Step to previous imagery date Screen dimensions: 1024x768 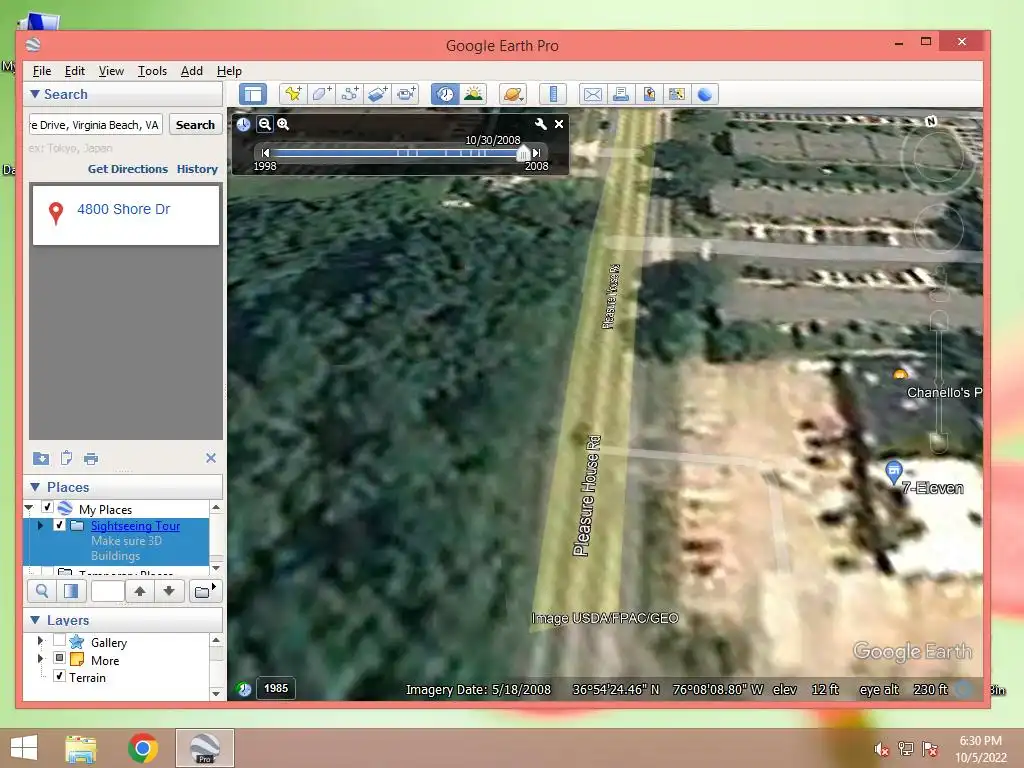point(265,153)
